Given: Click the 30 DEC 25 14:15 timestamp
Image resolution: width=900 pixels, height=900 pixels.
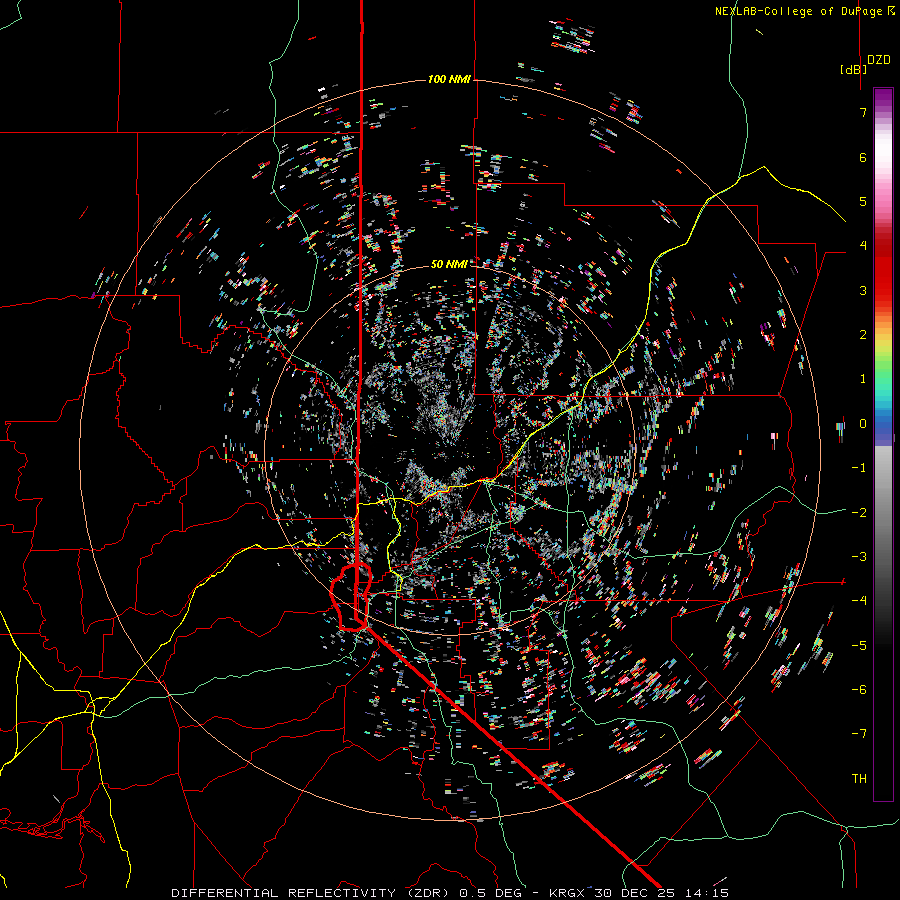Looking at the screenshot, I should tap(660, 893).
